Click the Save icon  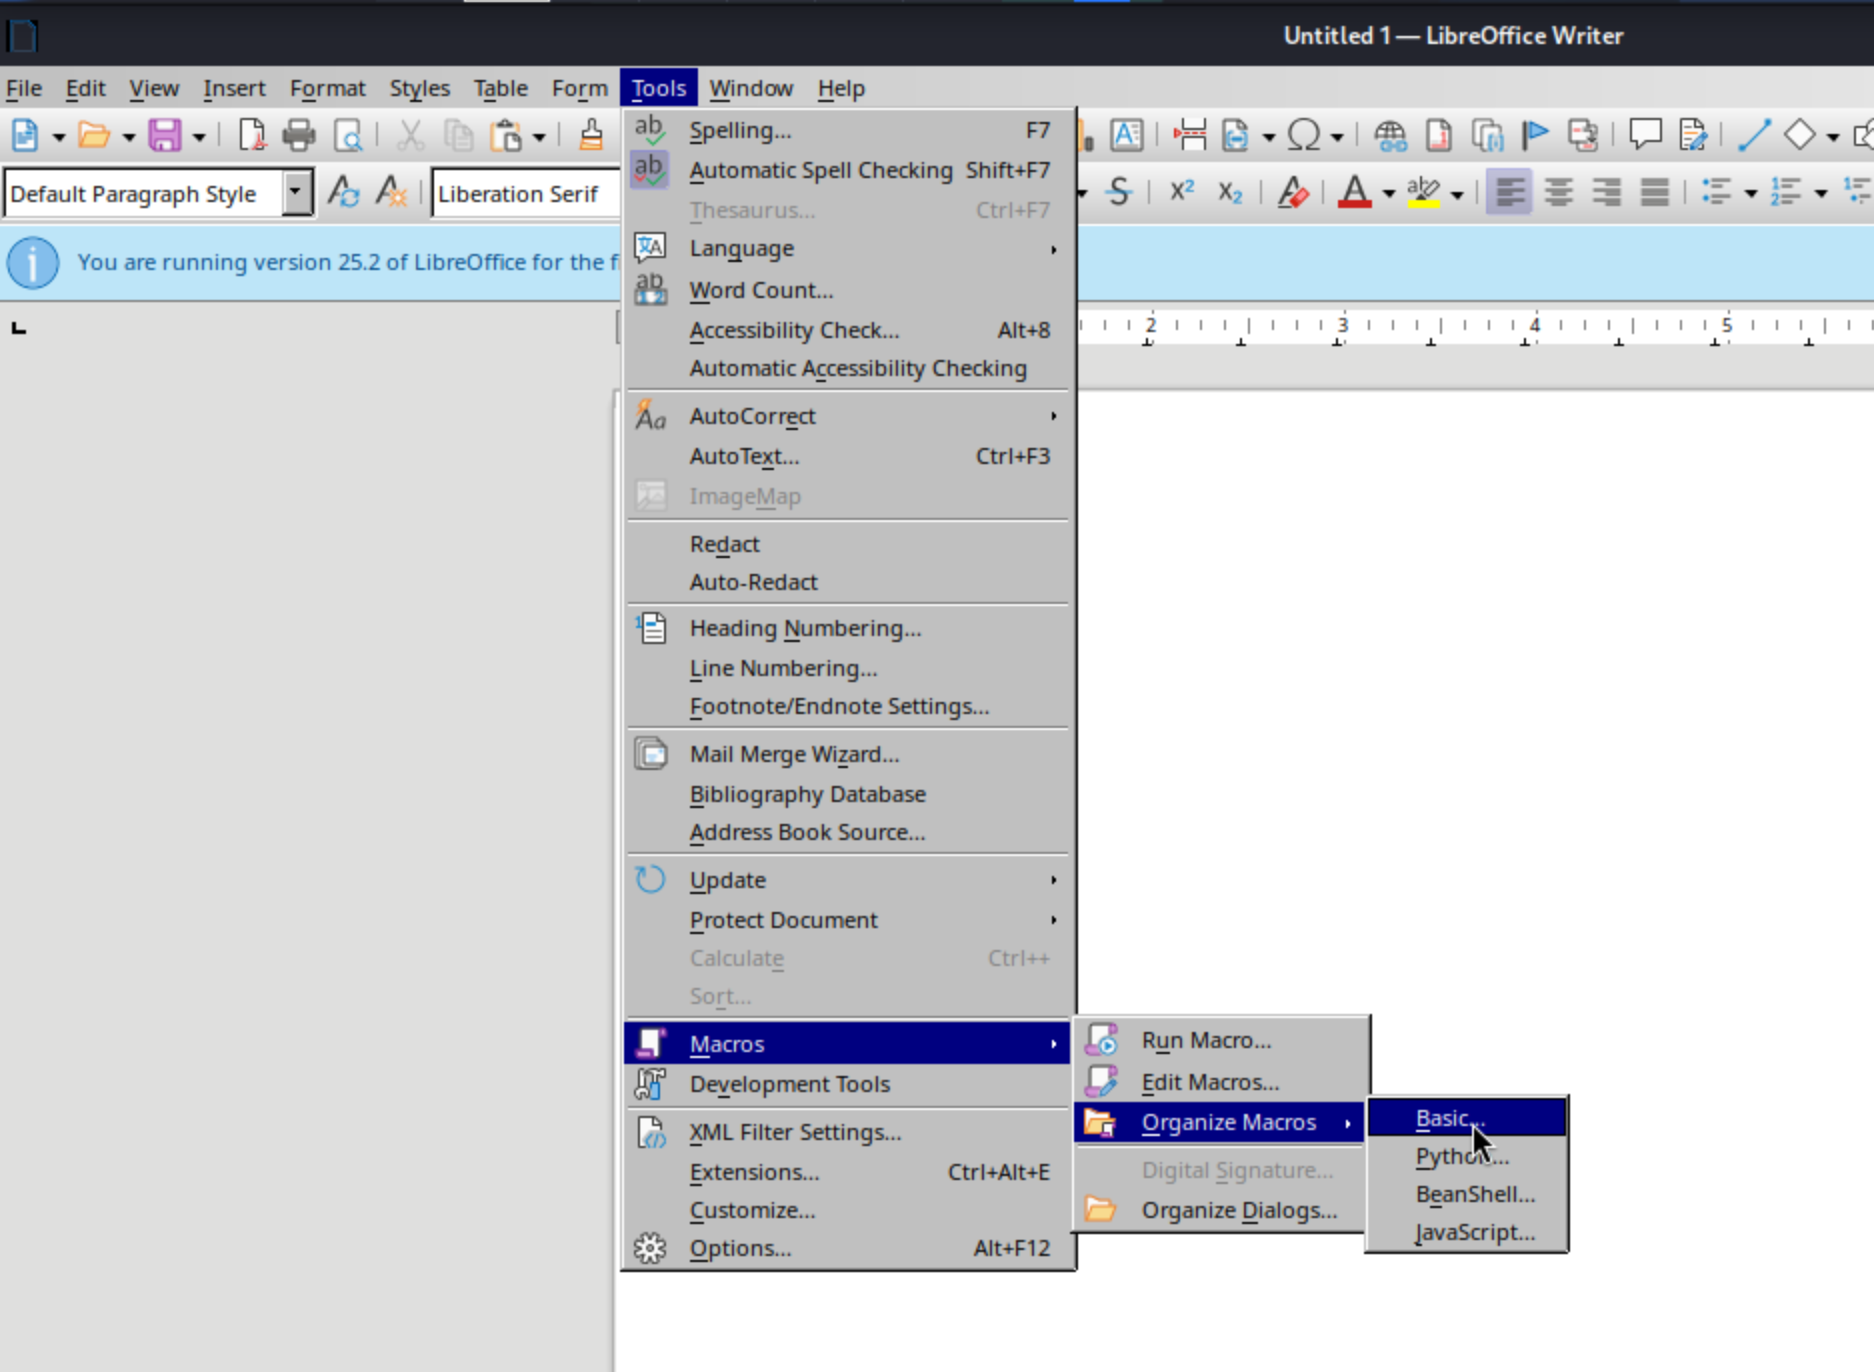165,135
